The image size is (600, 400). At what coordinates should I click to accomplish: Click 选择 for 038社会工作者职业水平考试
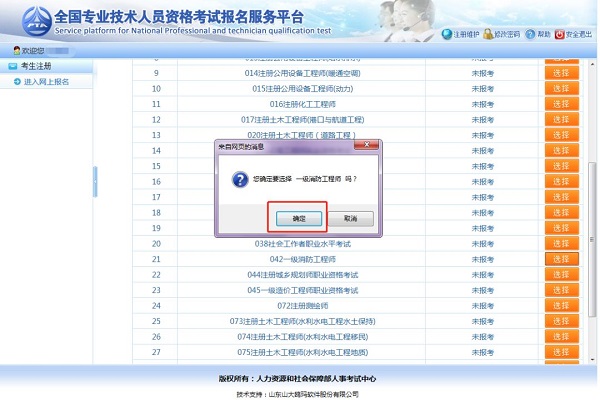pyautogui.click(x=561, y=243)
